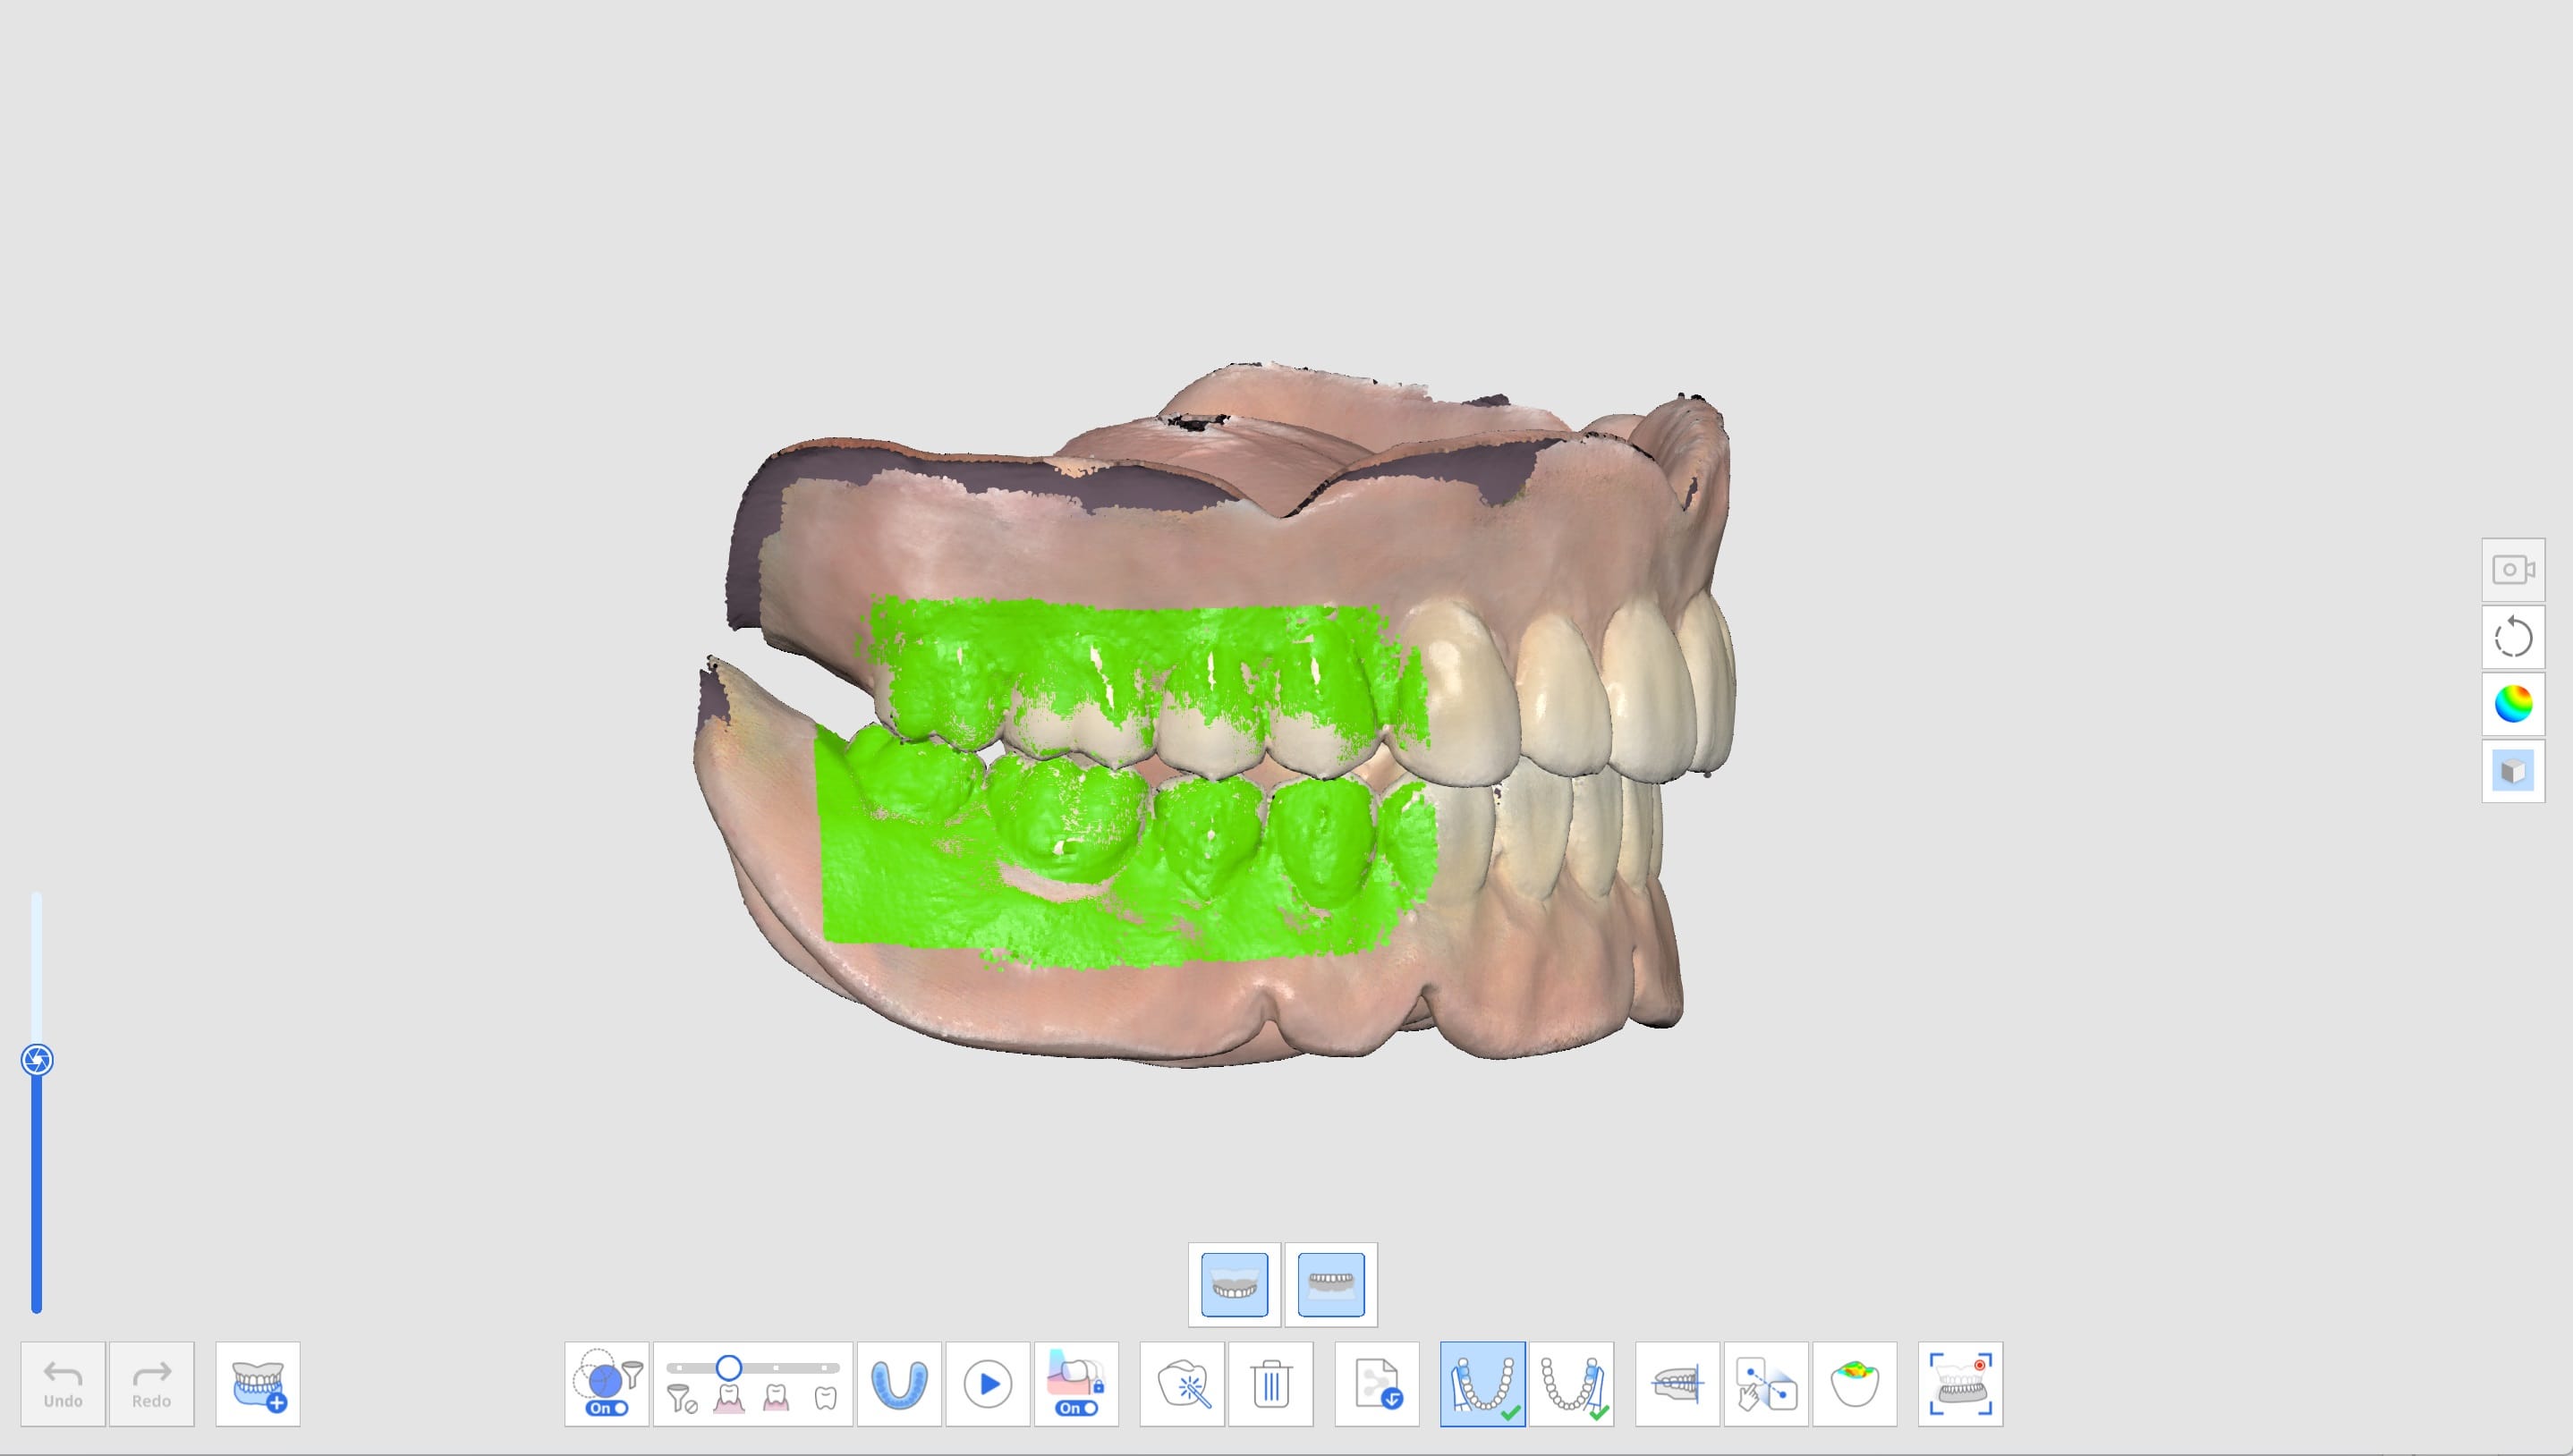Viewport: 2573px width, 1456px height.
Task: Select the mandibular arch scan icon
Action: pyautogui.click(x=898, y=1385)
